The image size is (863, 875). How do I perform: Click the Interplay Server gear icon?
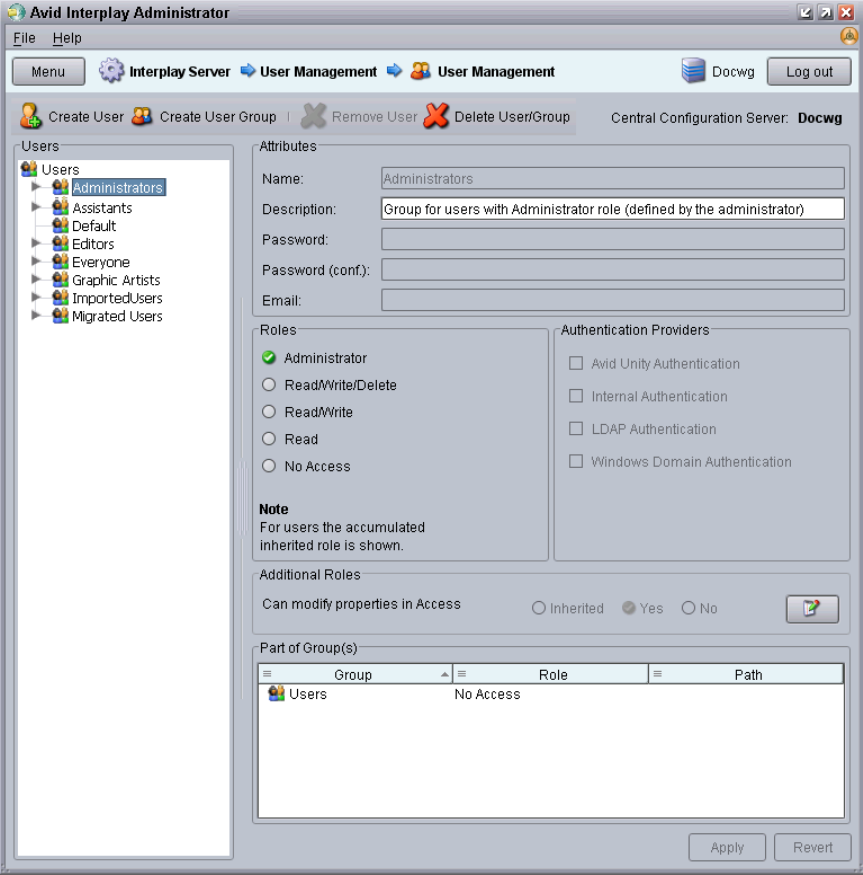click(x=111, y=71)
